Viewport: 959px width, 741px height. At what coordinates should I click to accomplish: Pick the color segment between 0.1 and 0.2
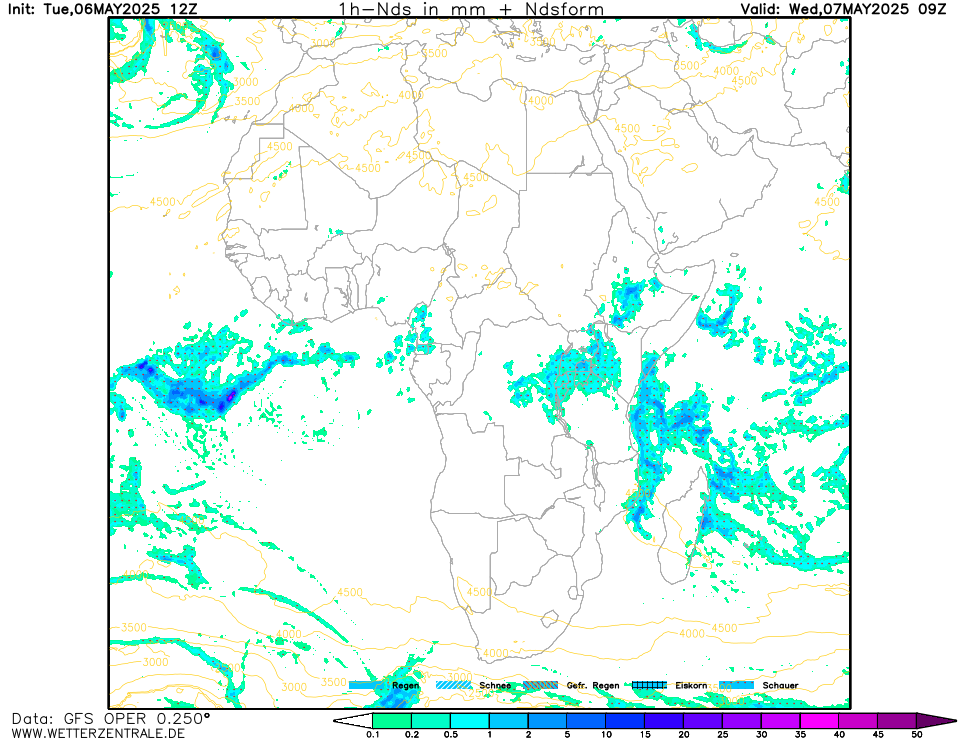pos(391,721)
